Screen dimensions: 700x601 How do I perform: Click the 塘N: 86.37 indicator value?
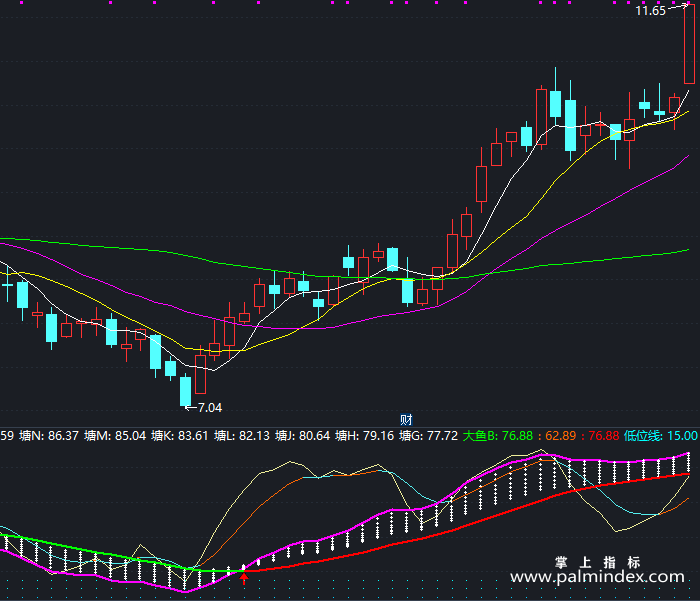[x=49, y=436]
